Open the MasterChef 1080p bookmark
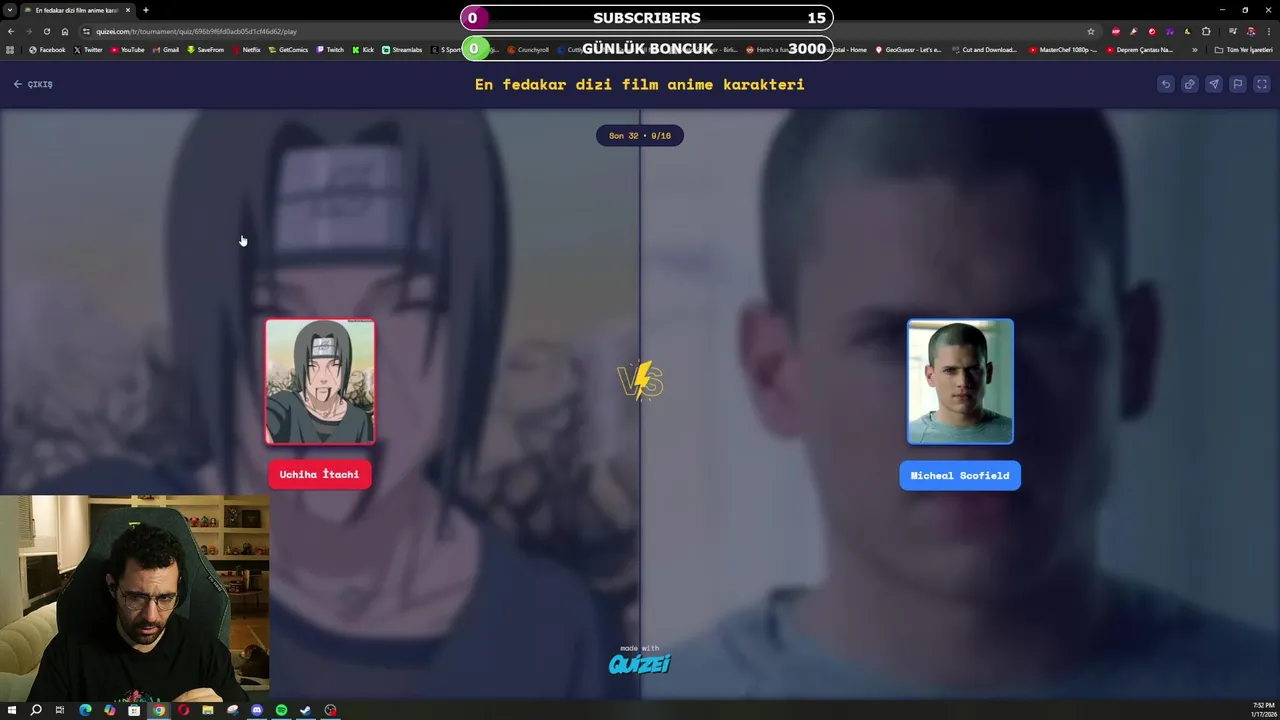The width and height of the screenshot is (1280, 720). pyautogui.click(x=1062, y=50)
